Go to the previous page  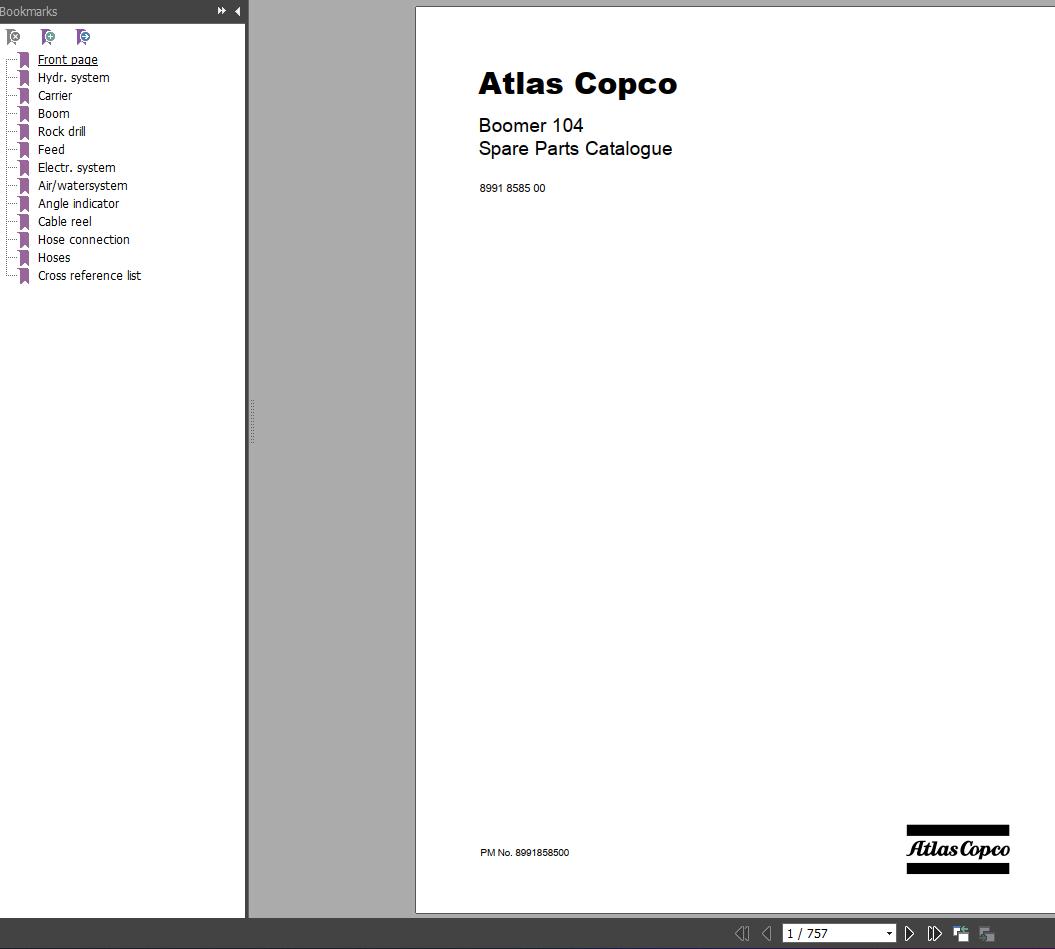coord(767,932)
